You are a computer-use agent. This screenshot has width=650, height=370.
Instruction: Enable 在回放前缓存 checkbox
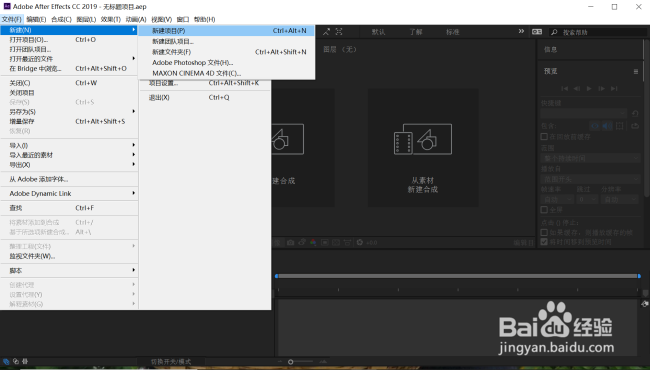[x=544, y=137]
